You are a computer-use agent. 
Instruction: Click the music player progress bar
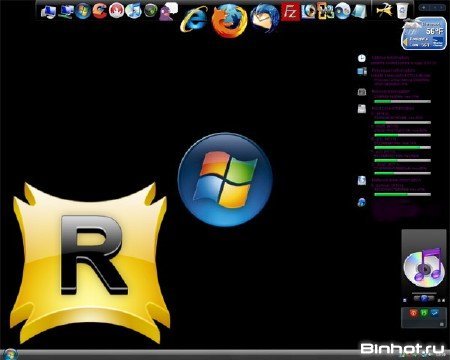pyautogui.click(x=424, y=293)
